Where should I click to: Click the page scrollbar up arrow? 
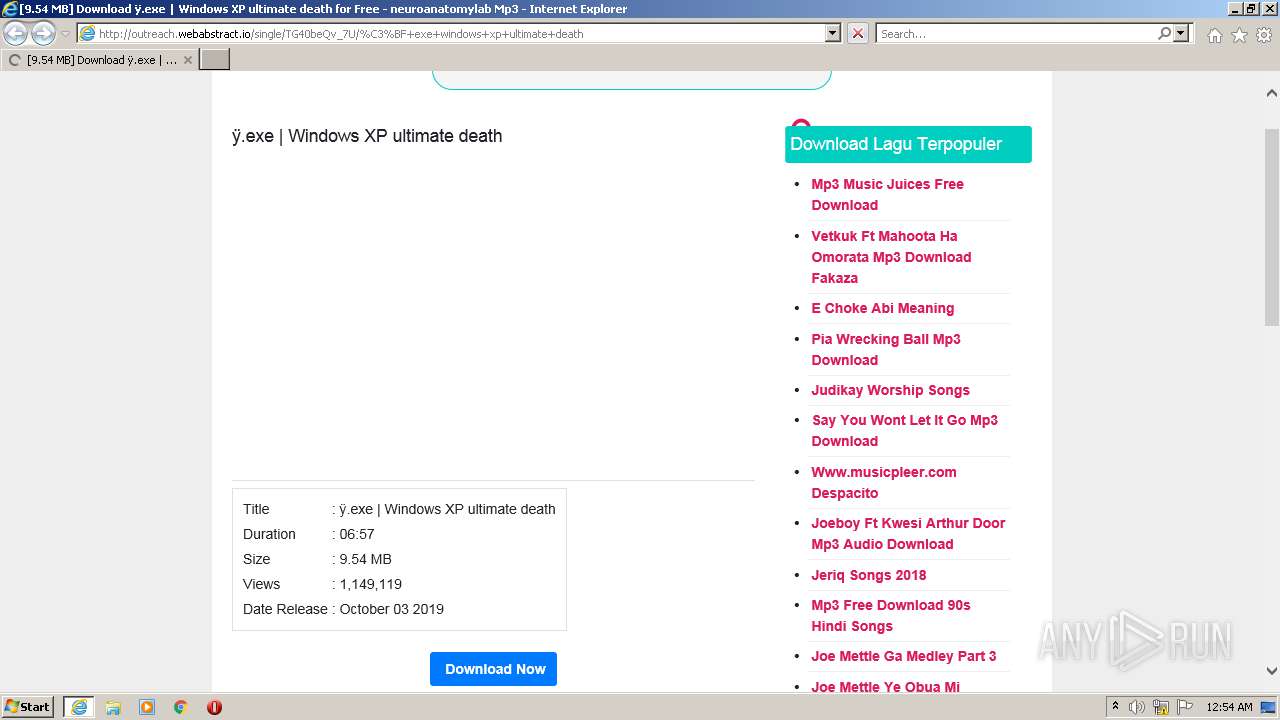pyautogui.click(x=1271, y=93)
